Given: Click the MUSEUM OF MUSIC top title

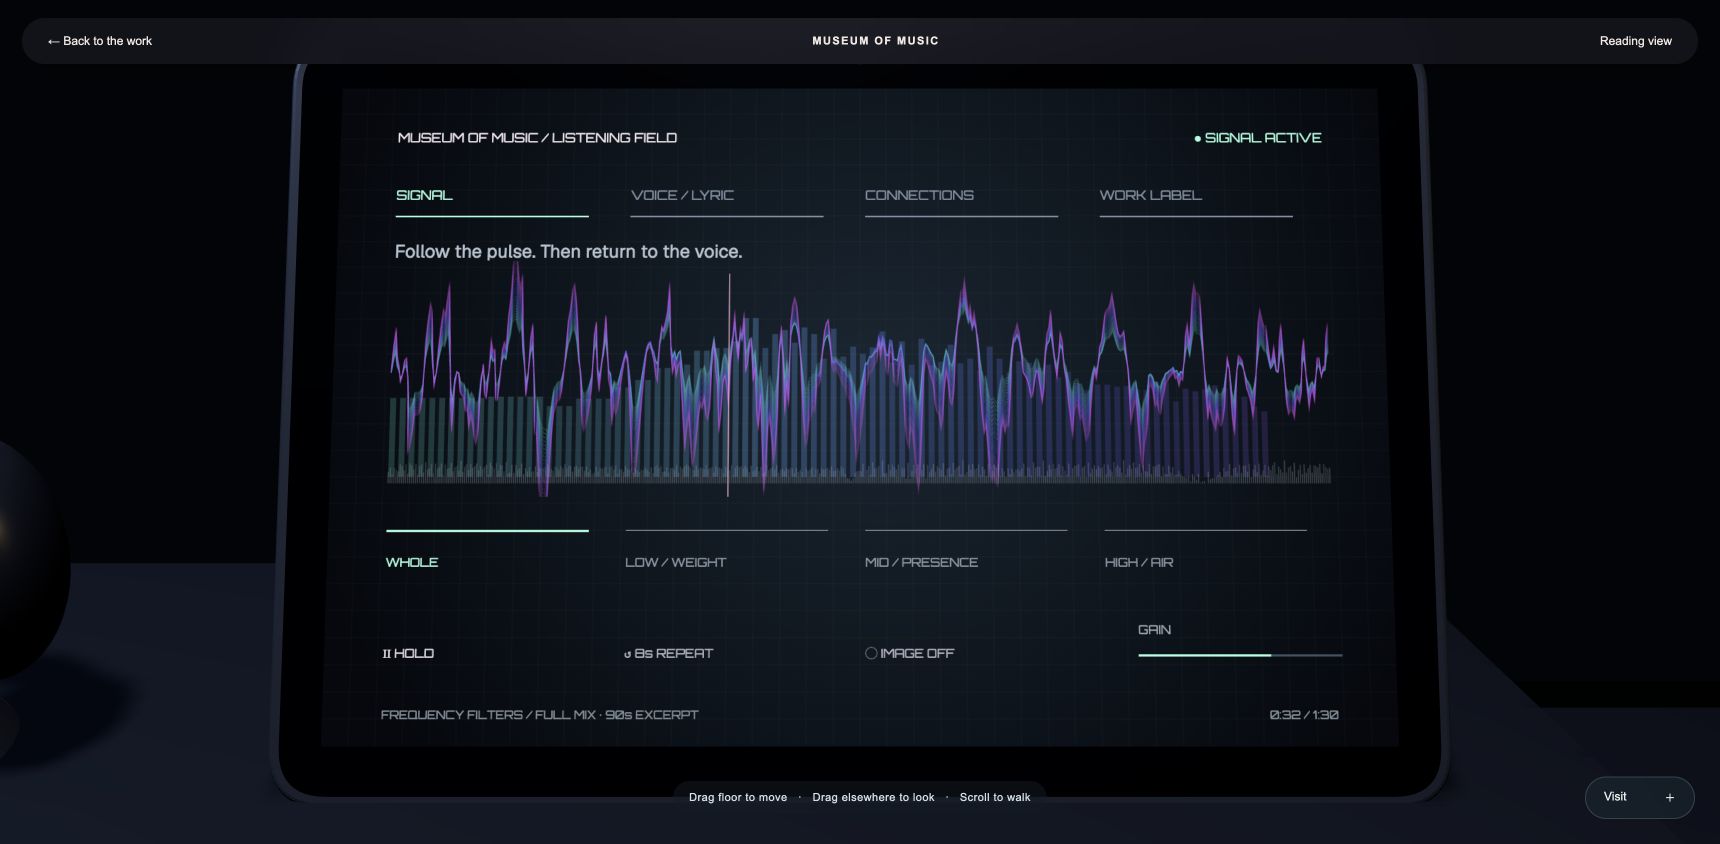Looking at the screenshot, I should pyautogui.click(x=875, y=41).
